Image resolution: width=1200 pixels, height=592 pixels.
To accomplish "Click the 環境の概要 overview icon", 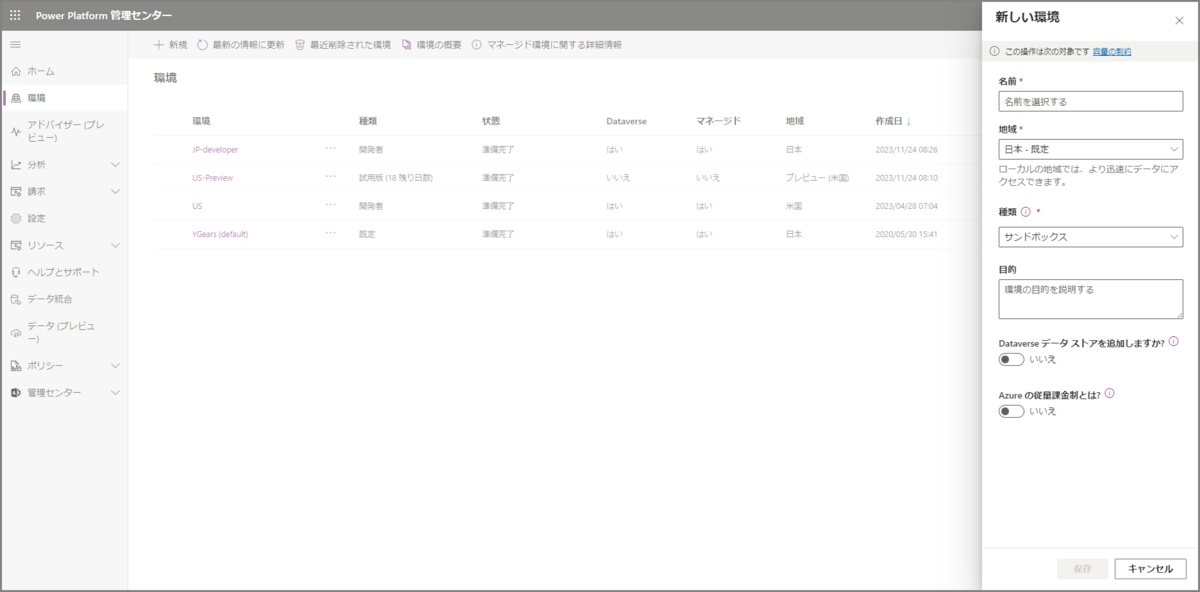I will 407,45.
